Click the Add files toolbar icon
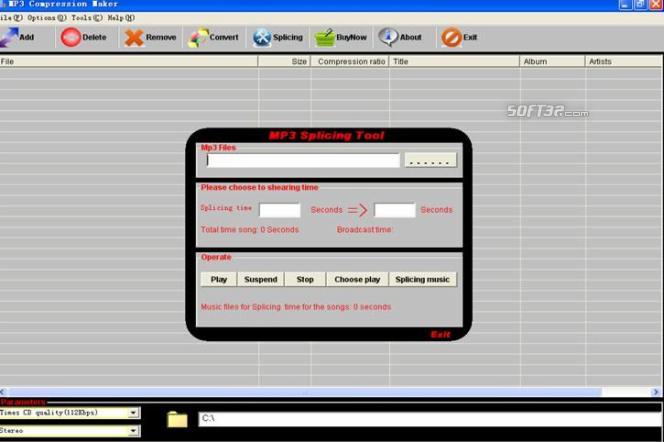The height and width of the screenshot is (442, 664). click(9, 37)
